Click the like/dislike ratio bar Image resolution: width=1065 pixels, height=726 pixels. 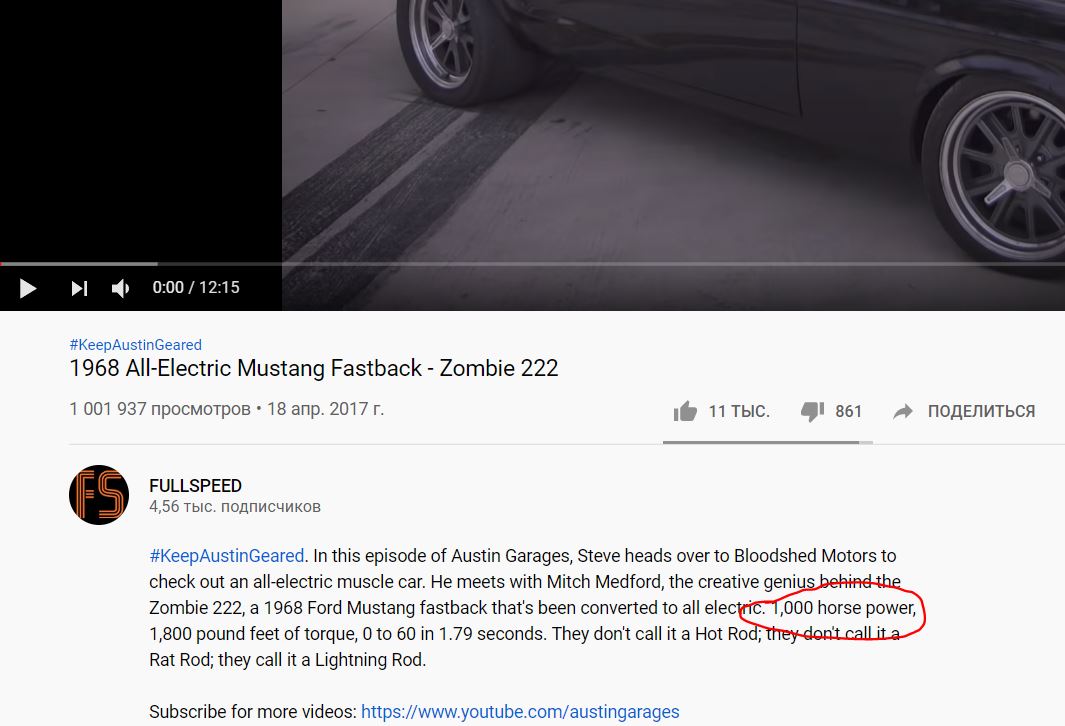[768, 442]
